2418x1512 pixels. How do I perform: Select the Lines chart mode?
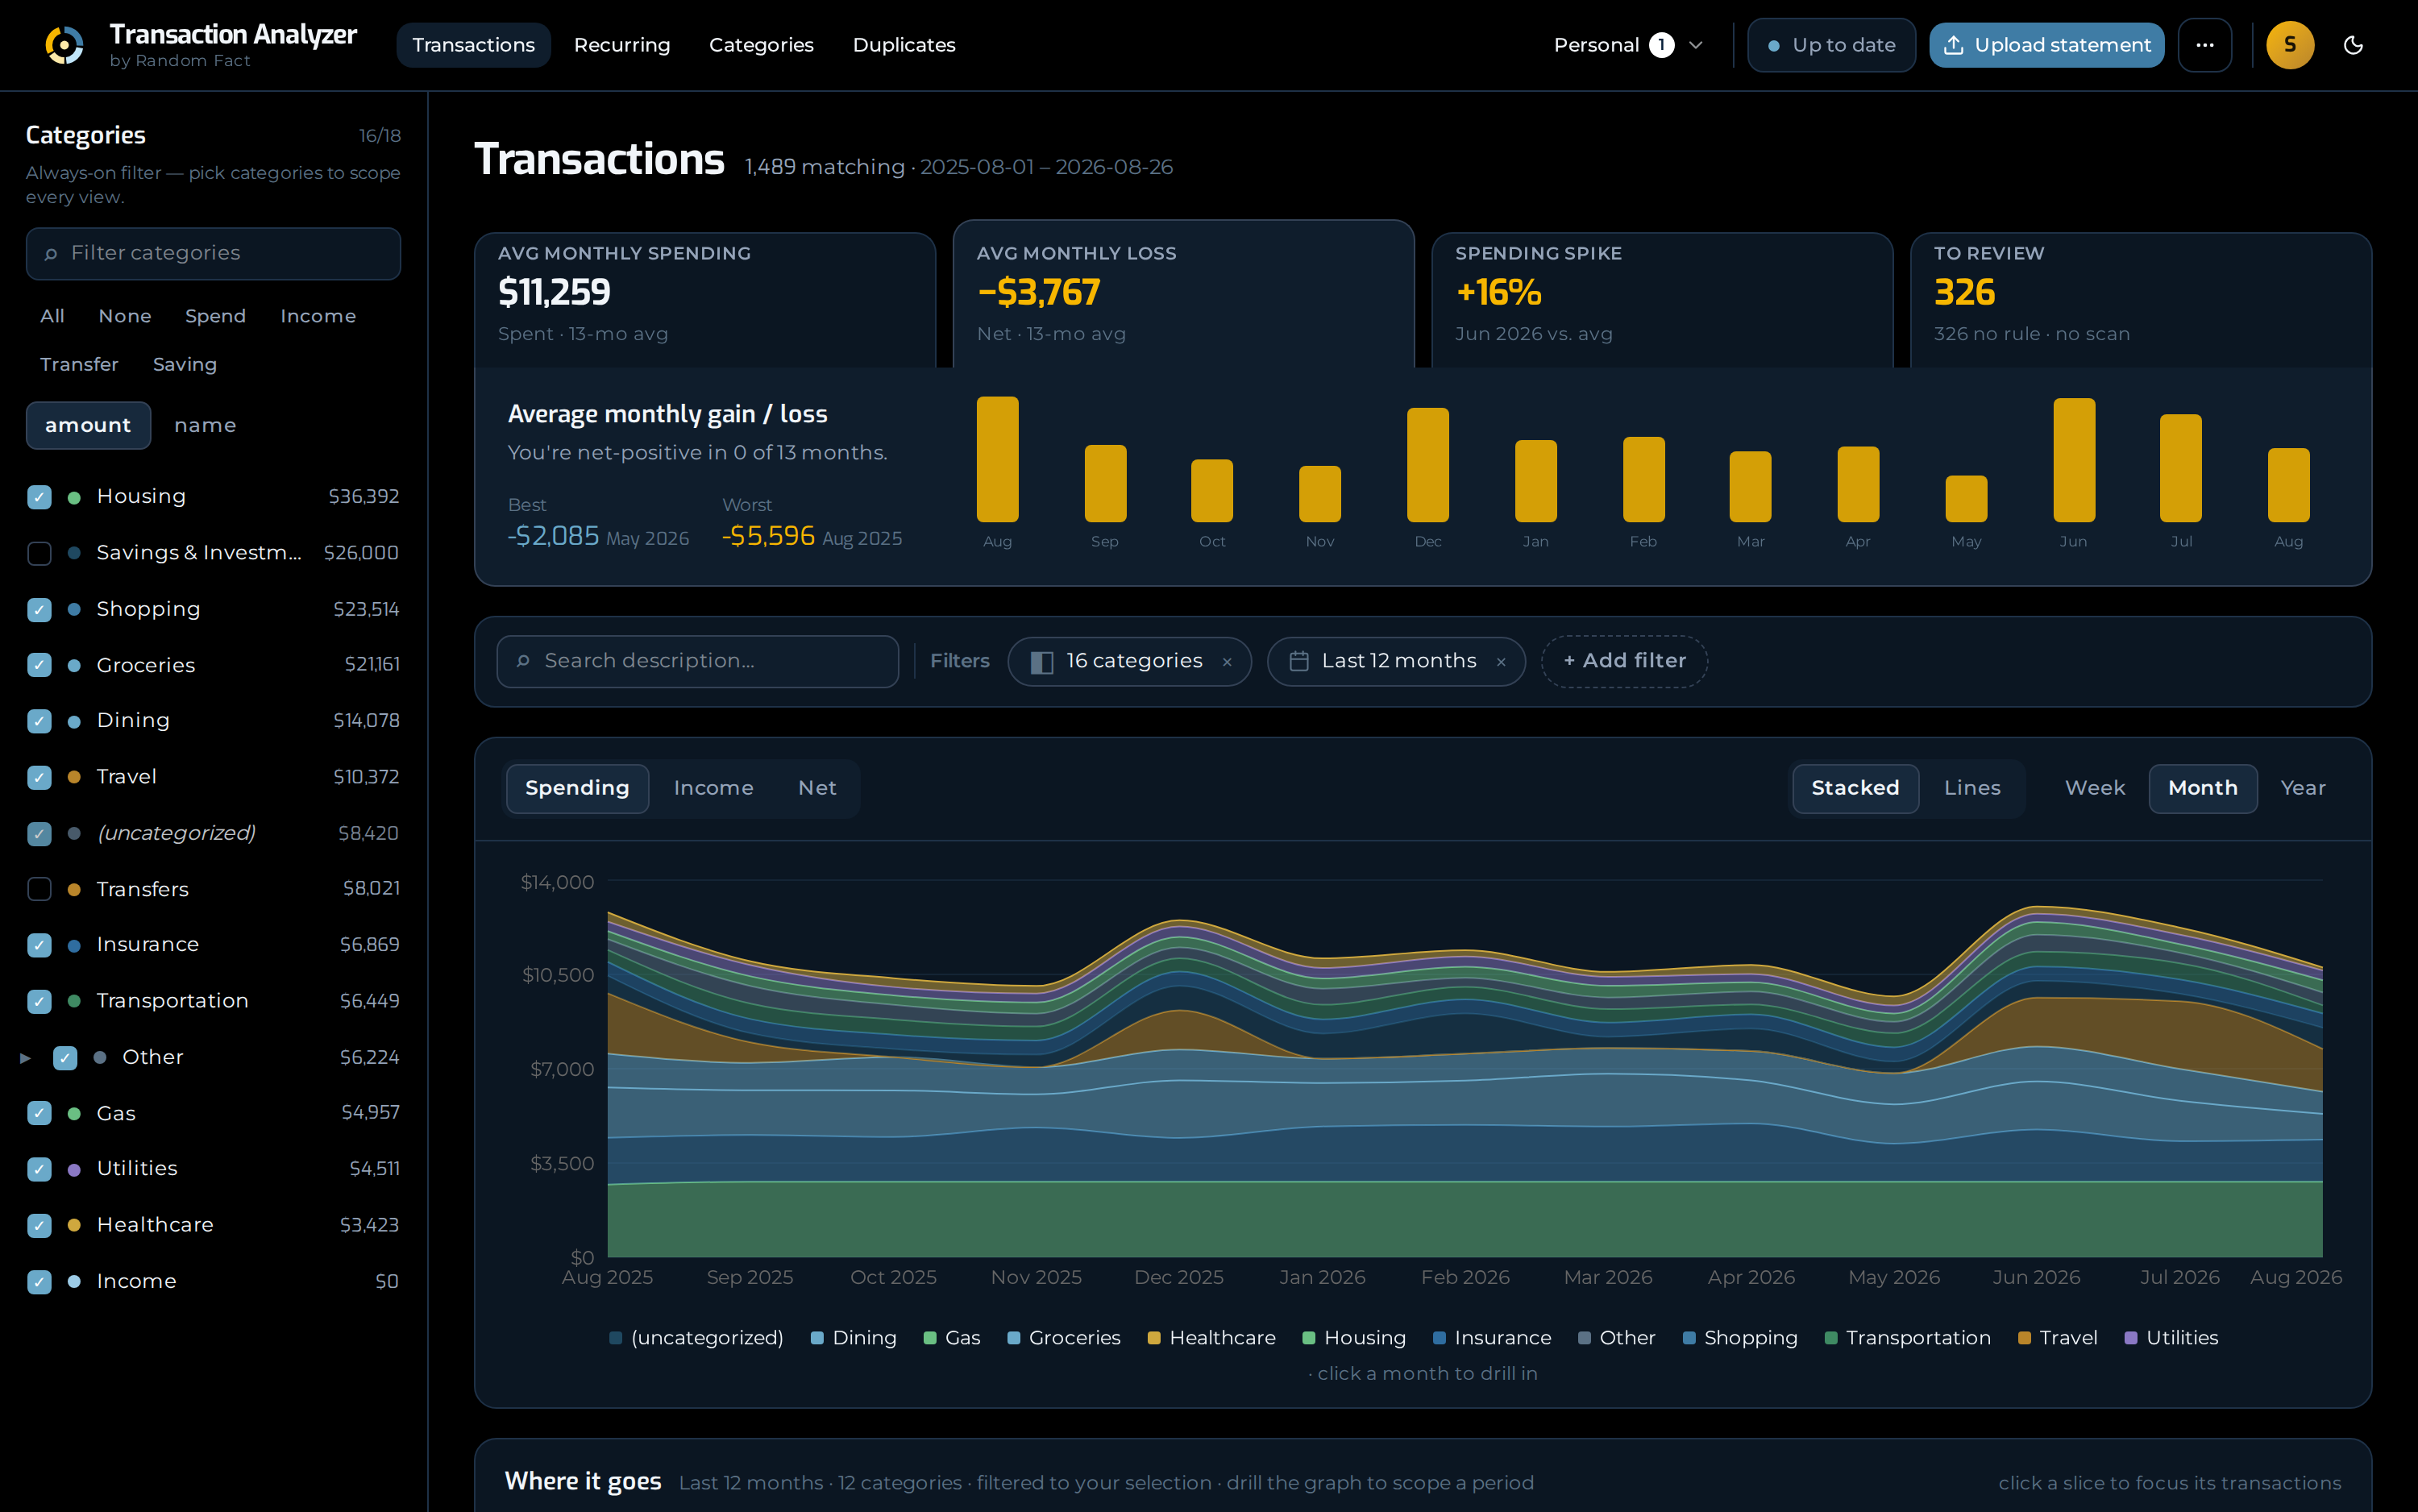[1971, 788]
